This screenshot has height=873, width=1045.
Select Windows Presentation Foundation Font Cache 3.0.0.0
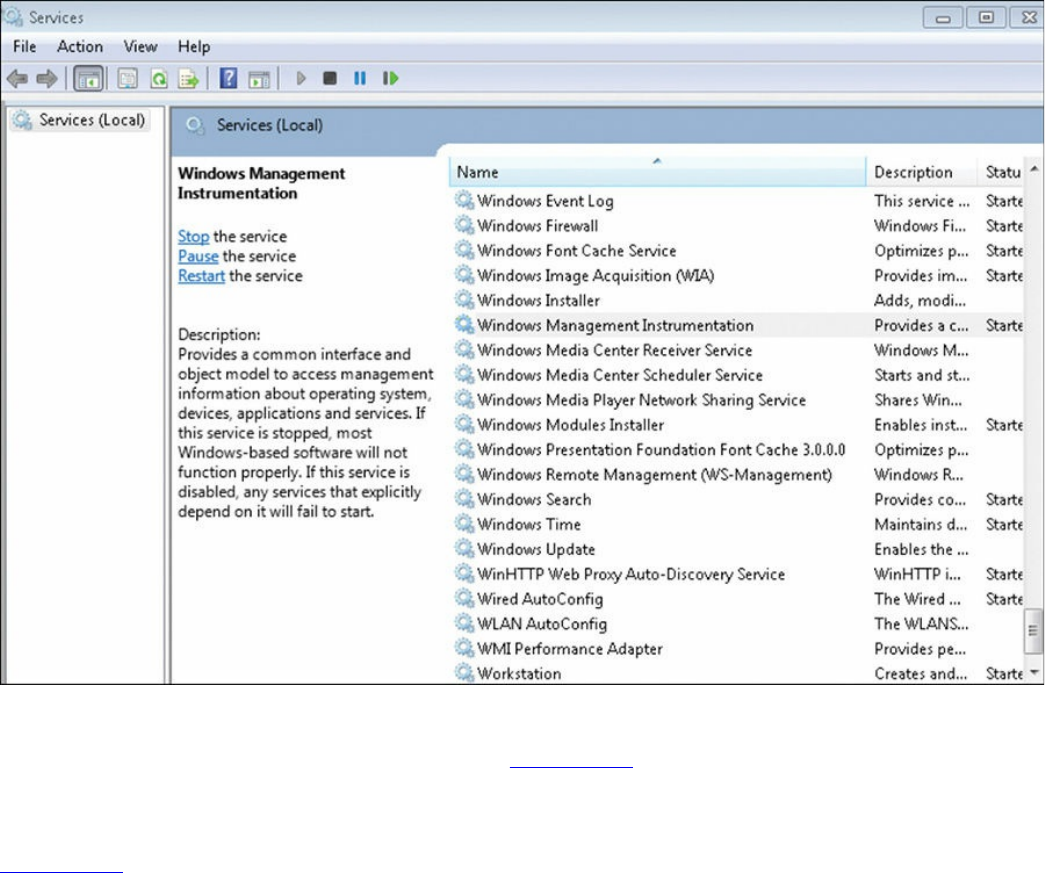738,449
